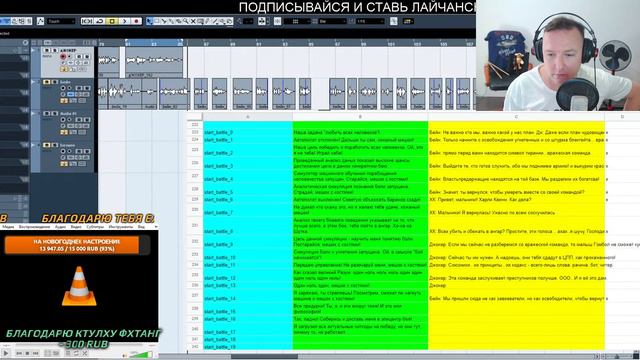Unmute the second Audio track
Viewport: 640px width, 360px height.
pyautogui.click(x=47, y=82)
